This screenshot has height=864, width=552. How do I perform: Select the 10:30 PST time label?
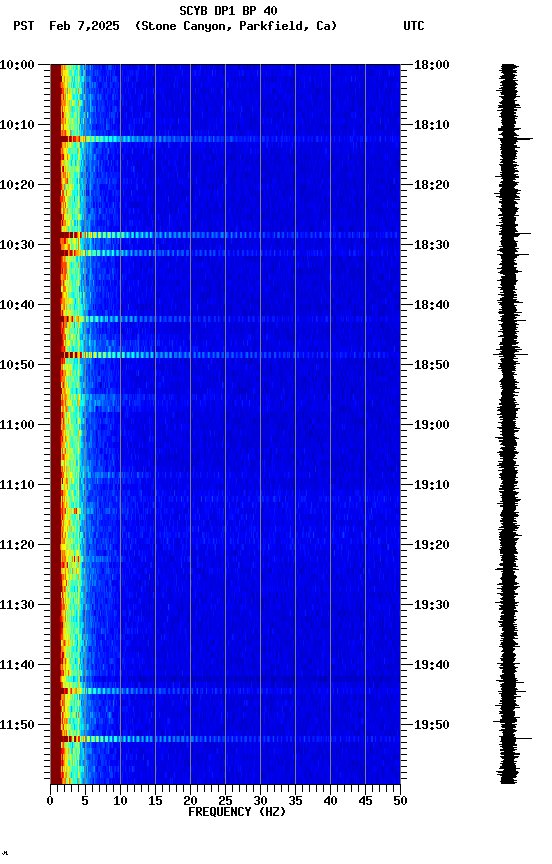click(x=17, y=245)
